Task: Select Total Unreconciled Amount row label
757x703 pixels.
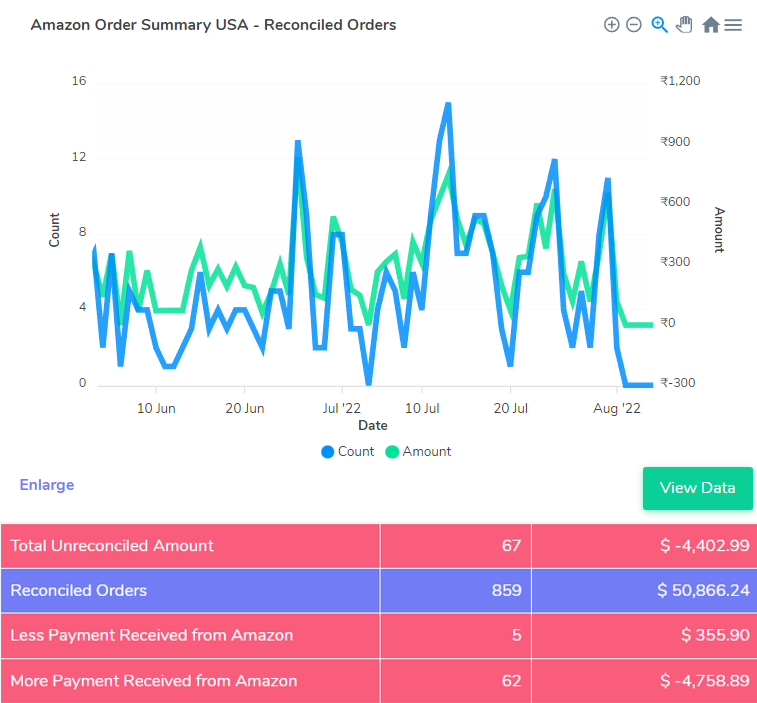Action: [x=112, y=546]
